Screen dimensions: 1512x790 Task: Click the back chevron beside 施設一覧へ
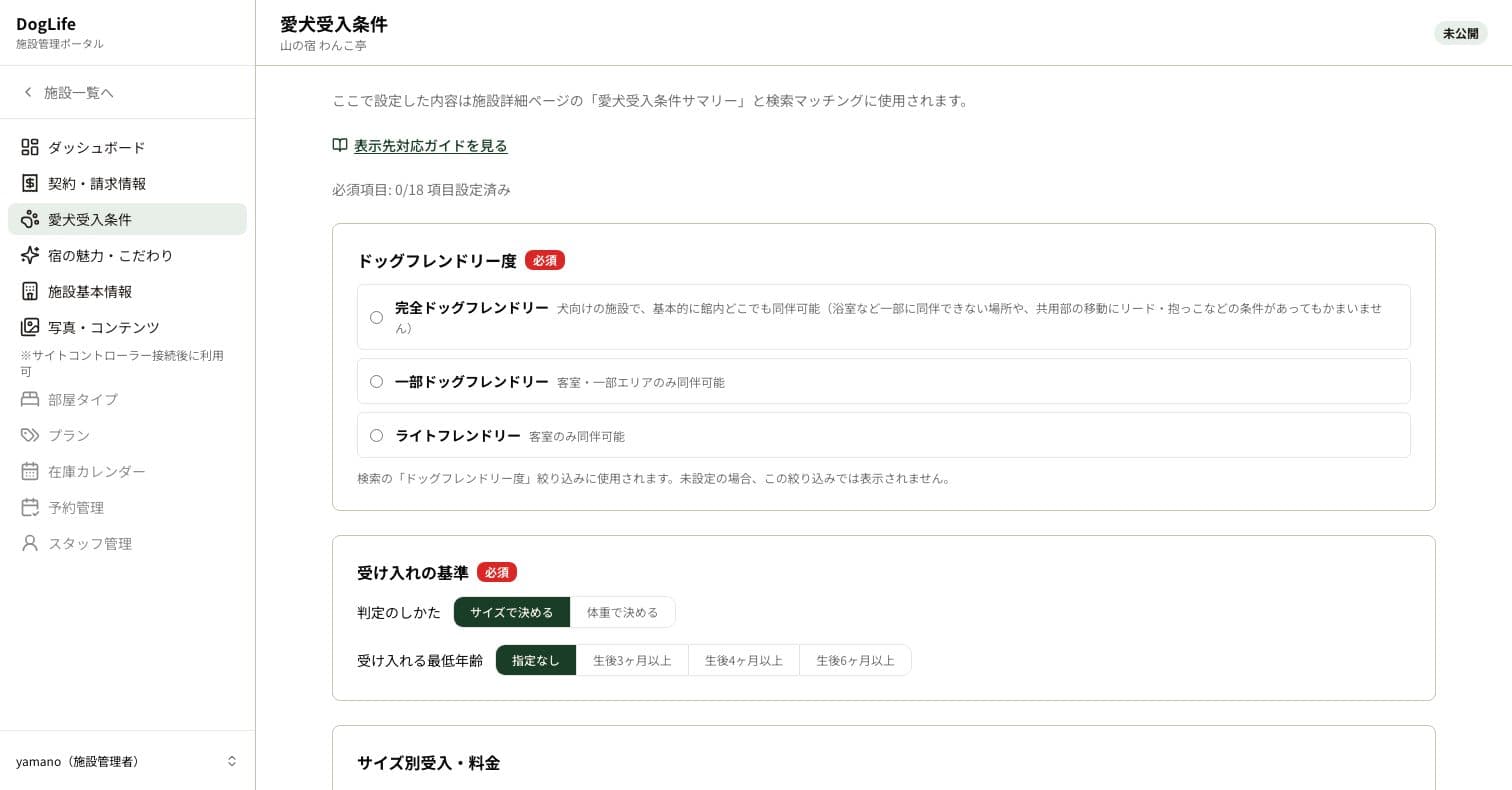point(28,92)
